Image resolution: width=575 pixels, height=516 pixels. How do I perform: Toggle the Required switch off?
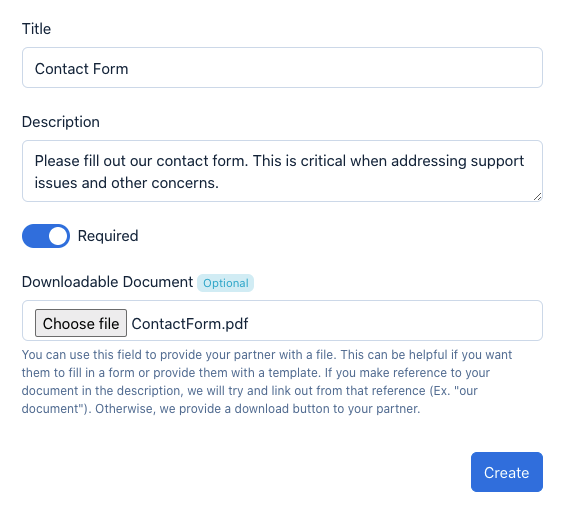pos(46,236)
